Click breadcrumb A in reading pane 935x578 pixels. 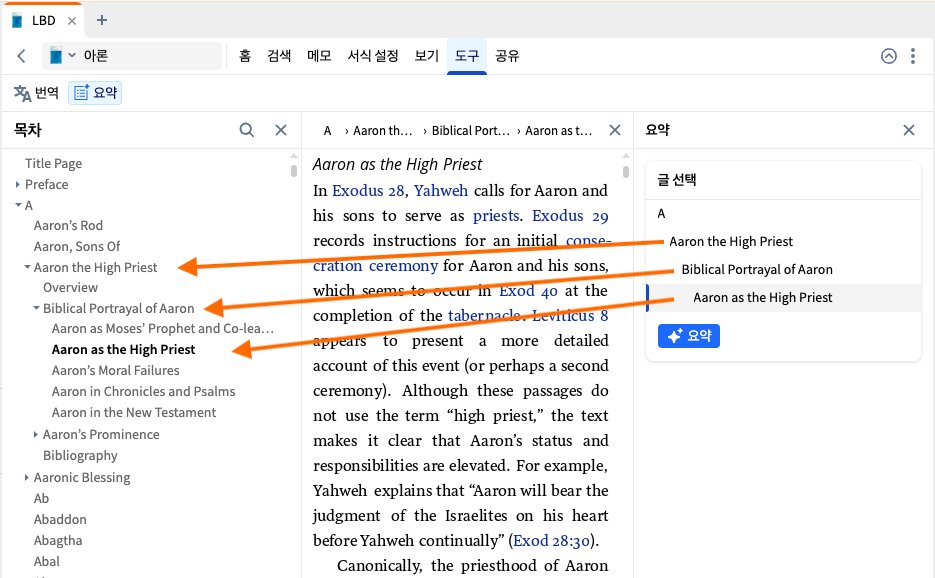coord(327,131)
